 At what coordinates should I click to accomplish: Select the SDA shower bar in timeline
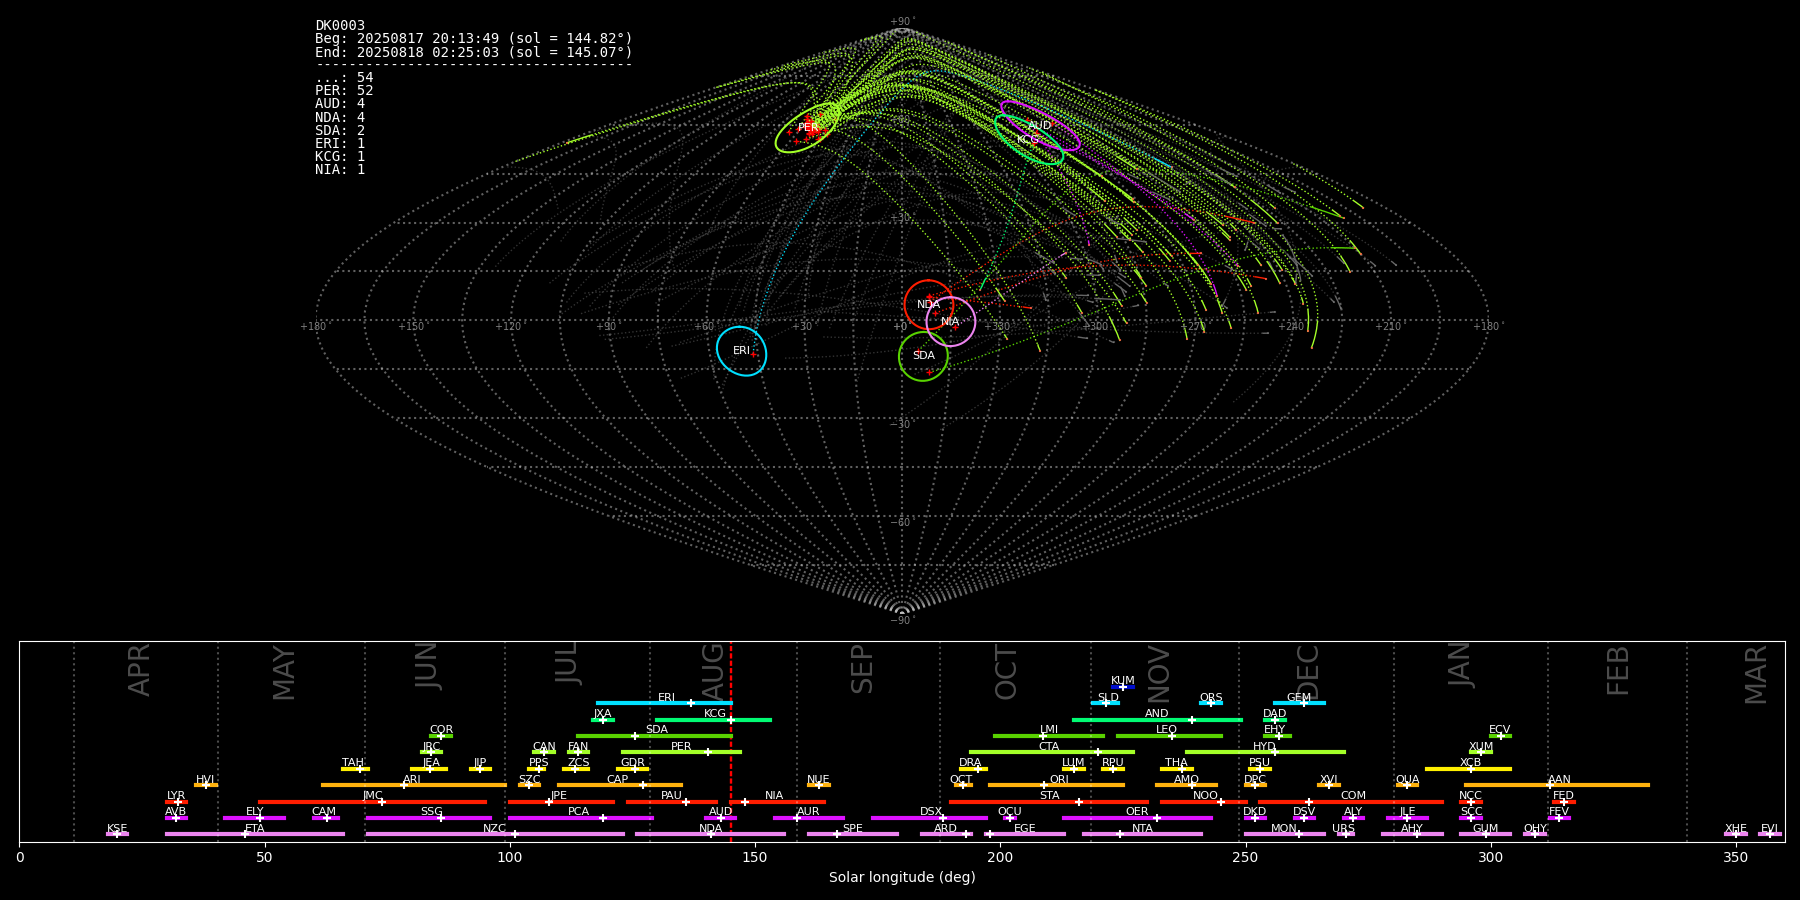click(654, 736)
